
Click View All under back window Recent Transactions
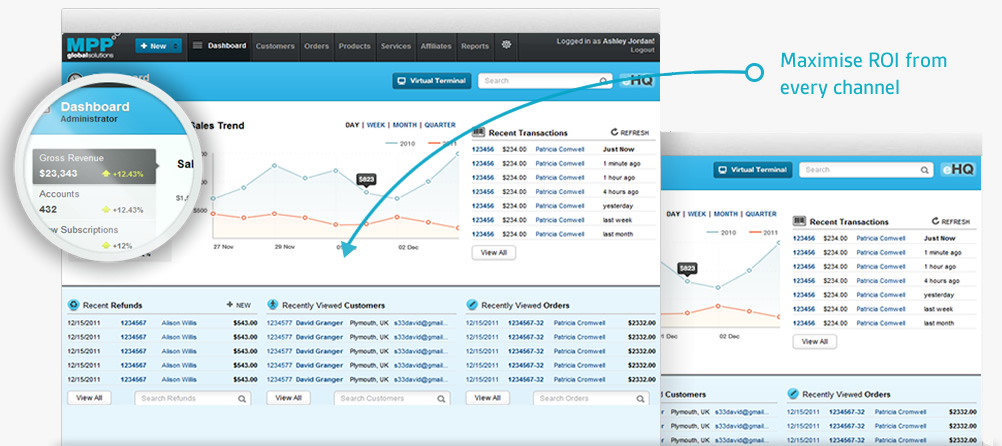(814, 341)
